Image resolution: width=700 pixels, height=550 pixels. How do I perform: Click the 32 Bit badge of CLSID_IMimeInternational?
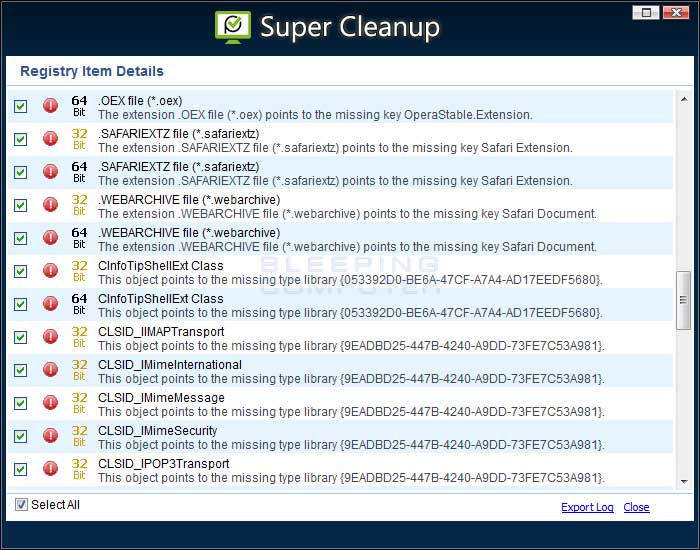79,371
